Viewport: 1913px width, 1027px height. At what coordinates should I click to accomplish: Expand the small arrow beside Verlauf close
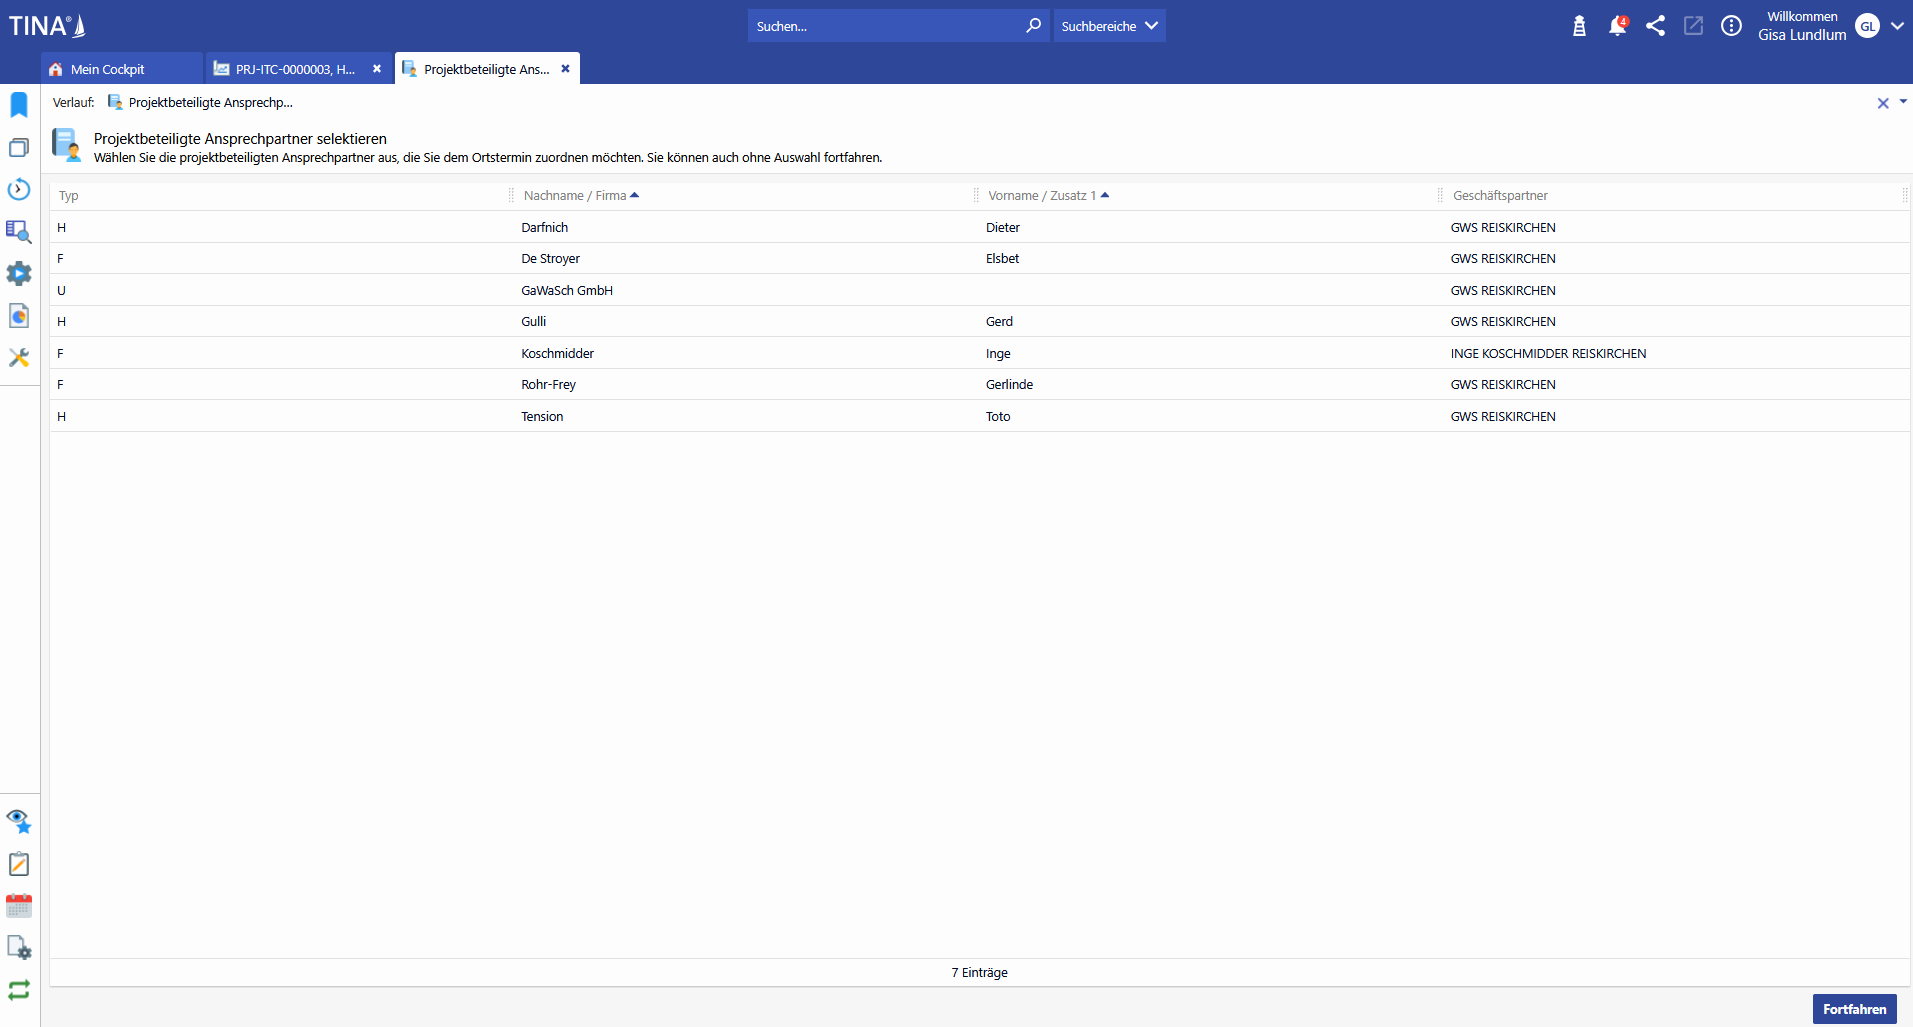coord(1903,102)
